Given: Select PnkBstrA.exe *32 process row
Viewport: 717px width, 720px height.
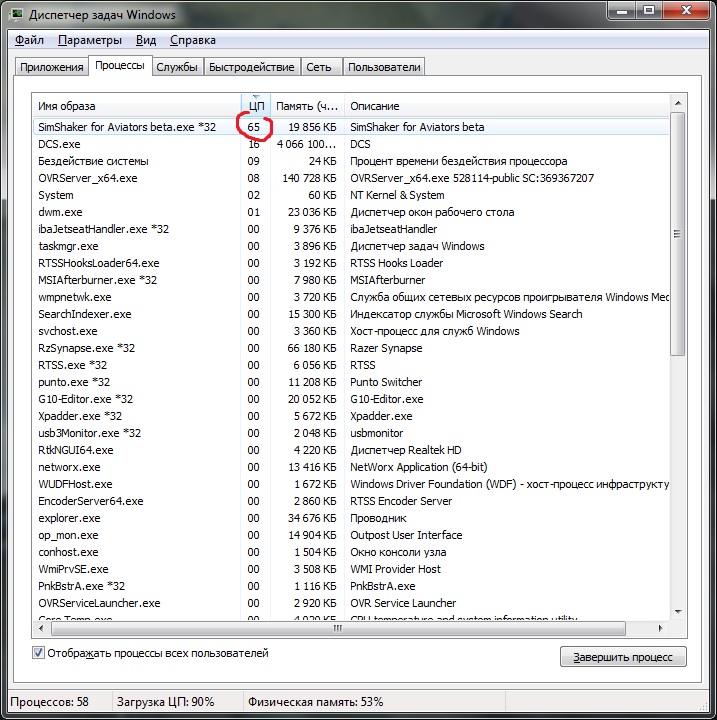Looking at the screenshot, I should 351,586.
